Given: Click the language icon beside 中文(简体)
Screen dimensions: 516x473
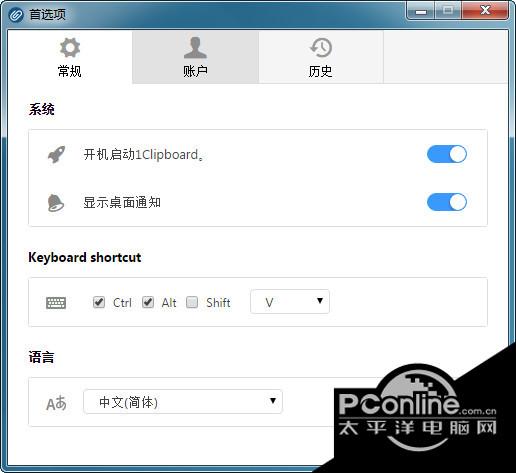Looking at the screenshot, I should [x=56, y=403].
